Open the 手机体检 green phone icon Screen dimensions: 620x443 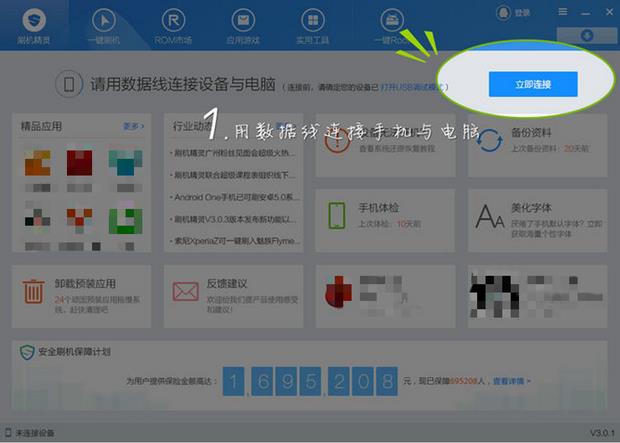tap(337, 216)
